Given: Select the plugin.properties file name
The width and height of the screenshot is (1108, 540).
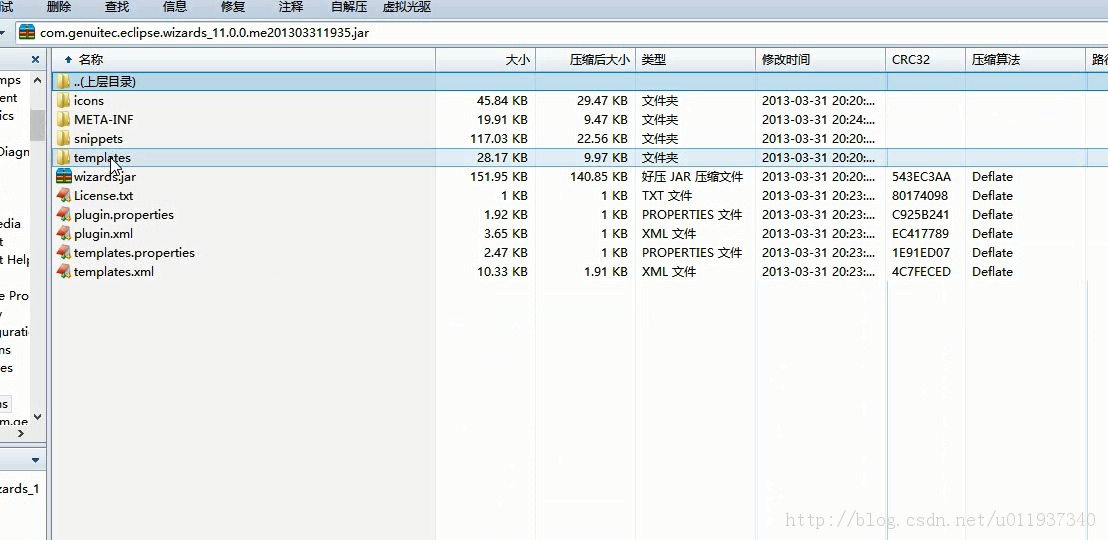Looking at the screenshot, I should click(123, 215).
